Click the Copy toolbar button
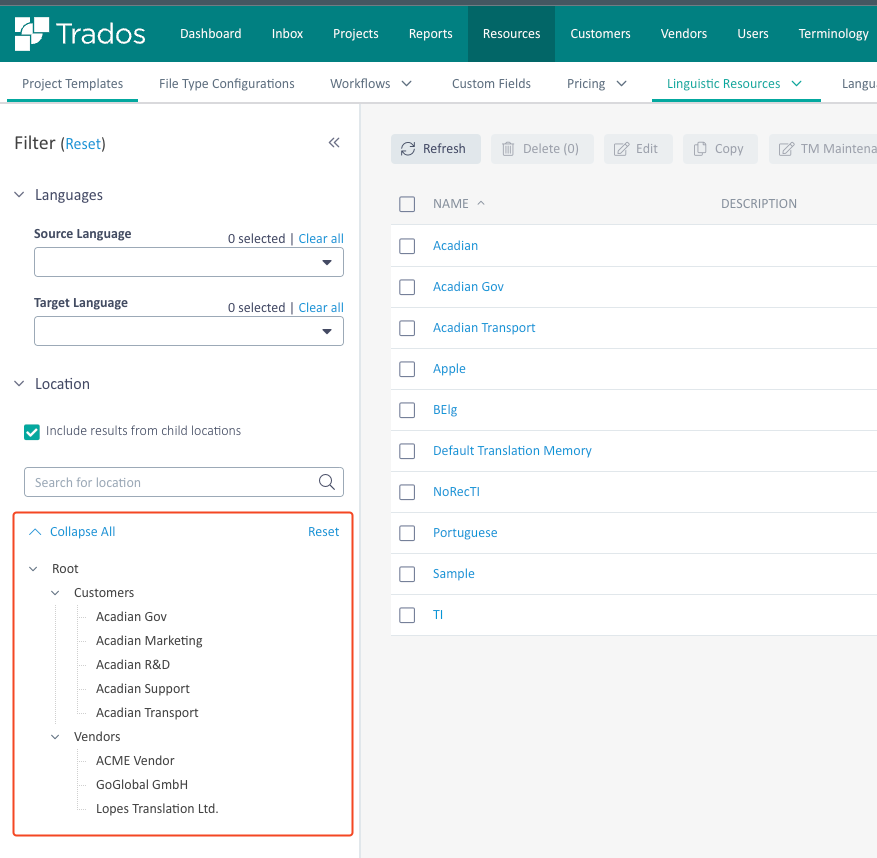 [x=719, y=149]
